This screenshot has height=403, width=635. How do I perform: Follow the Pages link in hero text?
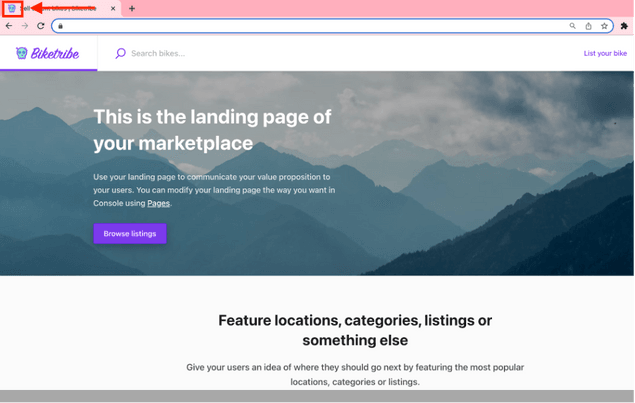[158, 203]
